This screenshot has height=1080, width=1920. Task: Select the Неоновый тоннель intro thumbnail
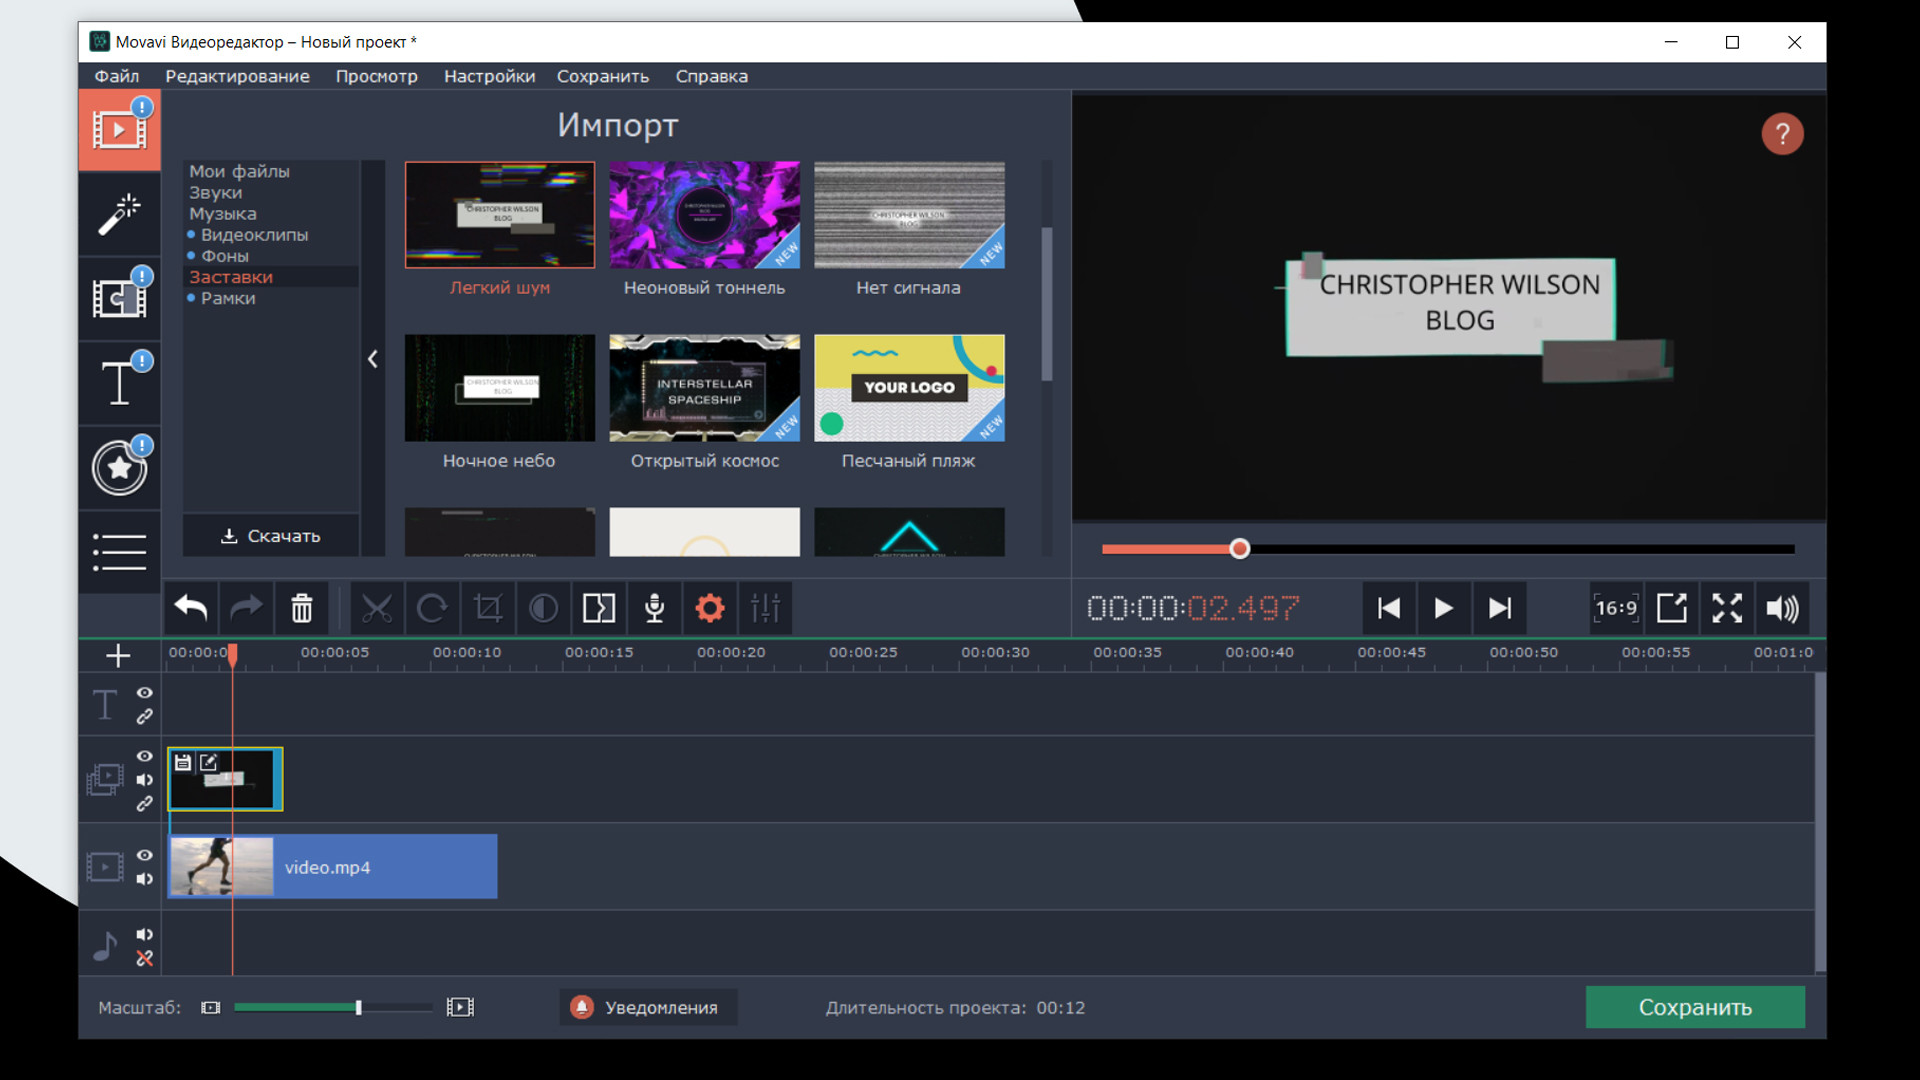click(704, 216)
